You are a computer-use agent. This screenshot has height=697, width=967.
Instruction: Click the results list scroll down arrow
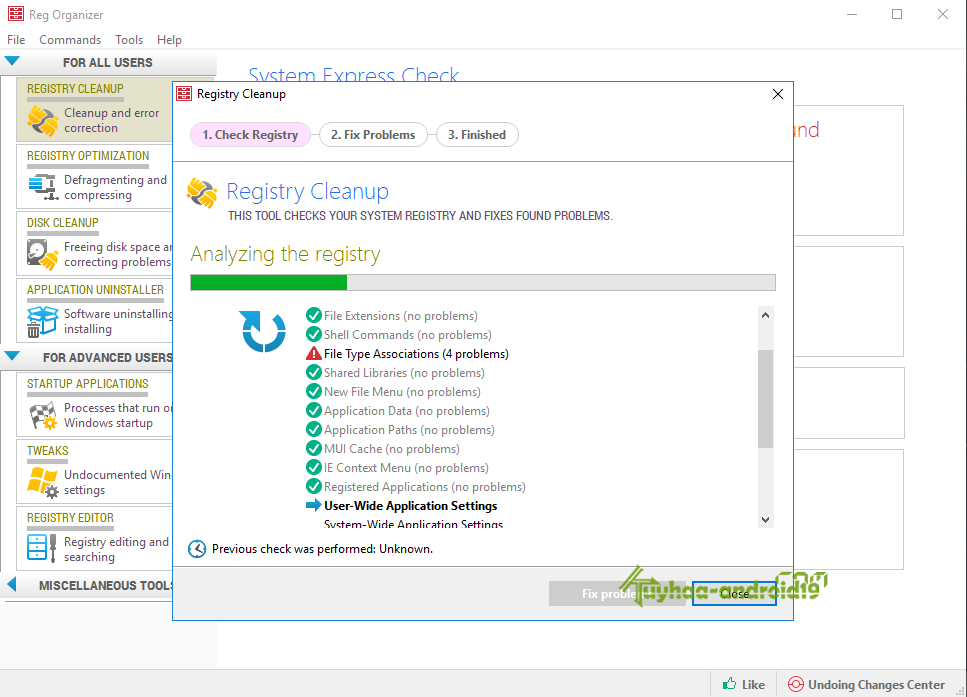[x=765, y=519]
